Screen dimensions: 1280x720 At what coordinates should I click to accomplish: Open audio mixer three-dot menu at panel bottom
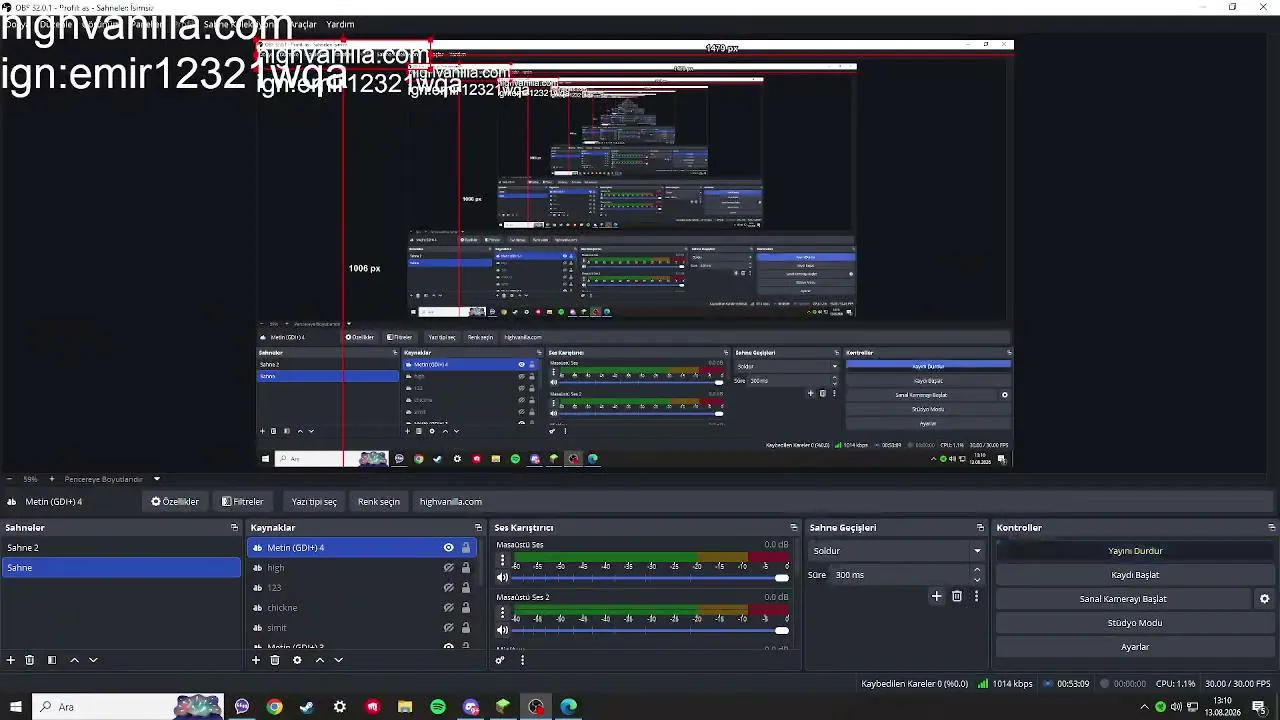click(522, 660)
